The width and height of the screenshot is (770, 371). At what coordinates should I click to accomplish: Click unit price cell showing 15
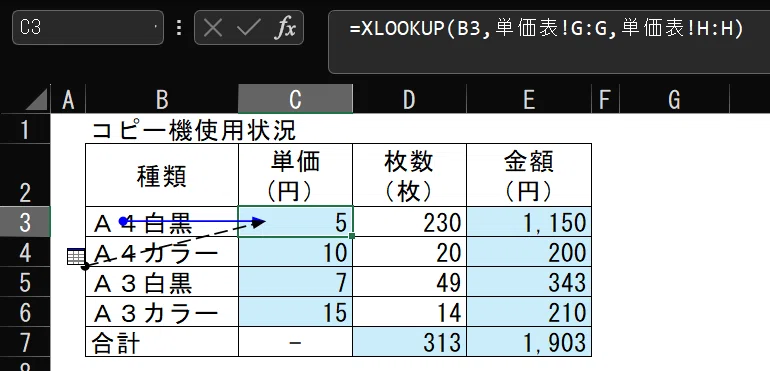(295, 312)
